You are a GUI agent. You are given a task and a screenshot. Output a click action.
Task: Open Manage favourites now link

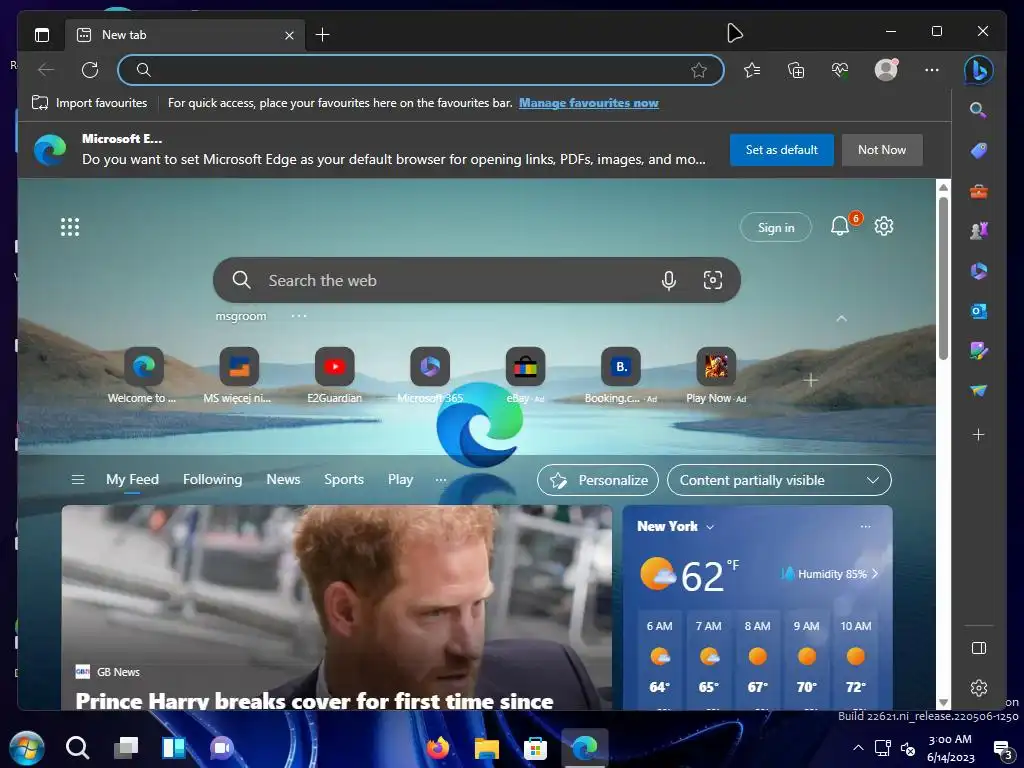pyautogui.click(x=588, y=103)
